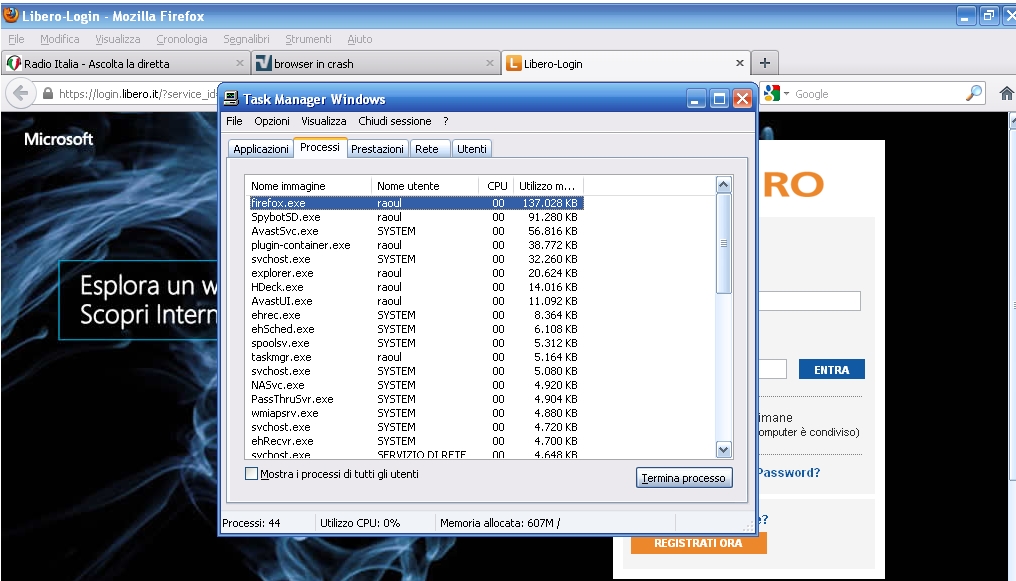Open the Applicazioni tab

(x=261, y=149)
